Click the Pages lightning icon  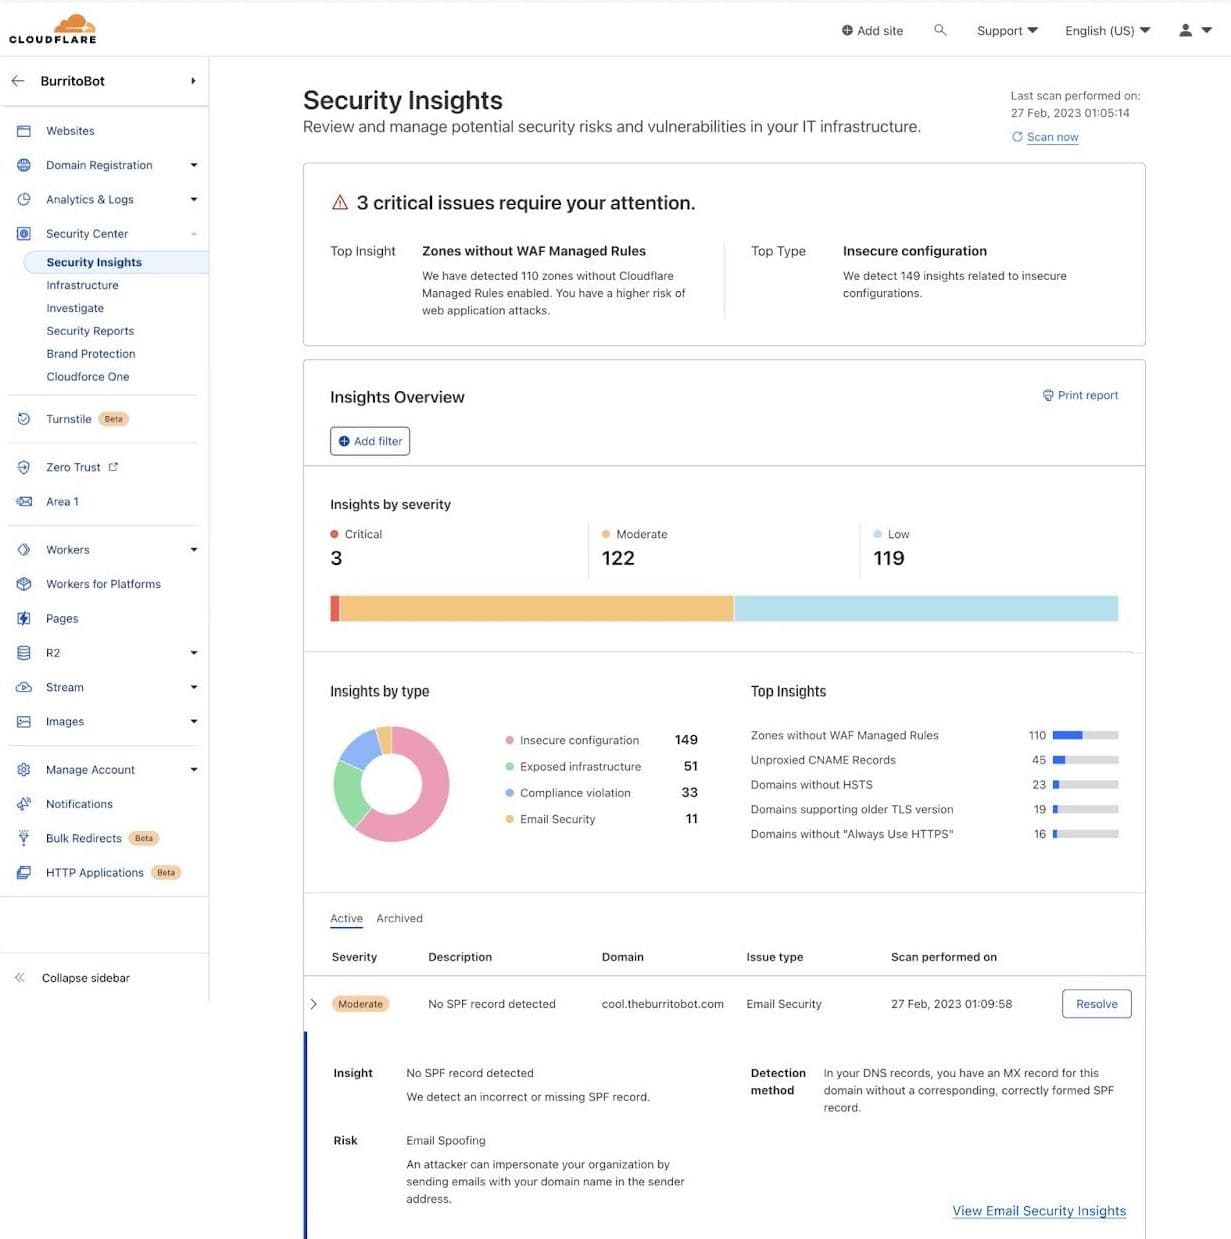point(24,619)
